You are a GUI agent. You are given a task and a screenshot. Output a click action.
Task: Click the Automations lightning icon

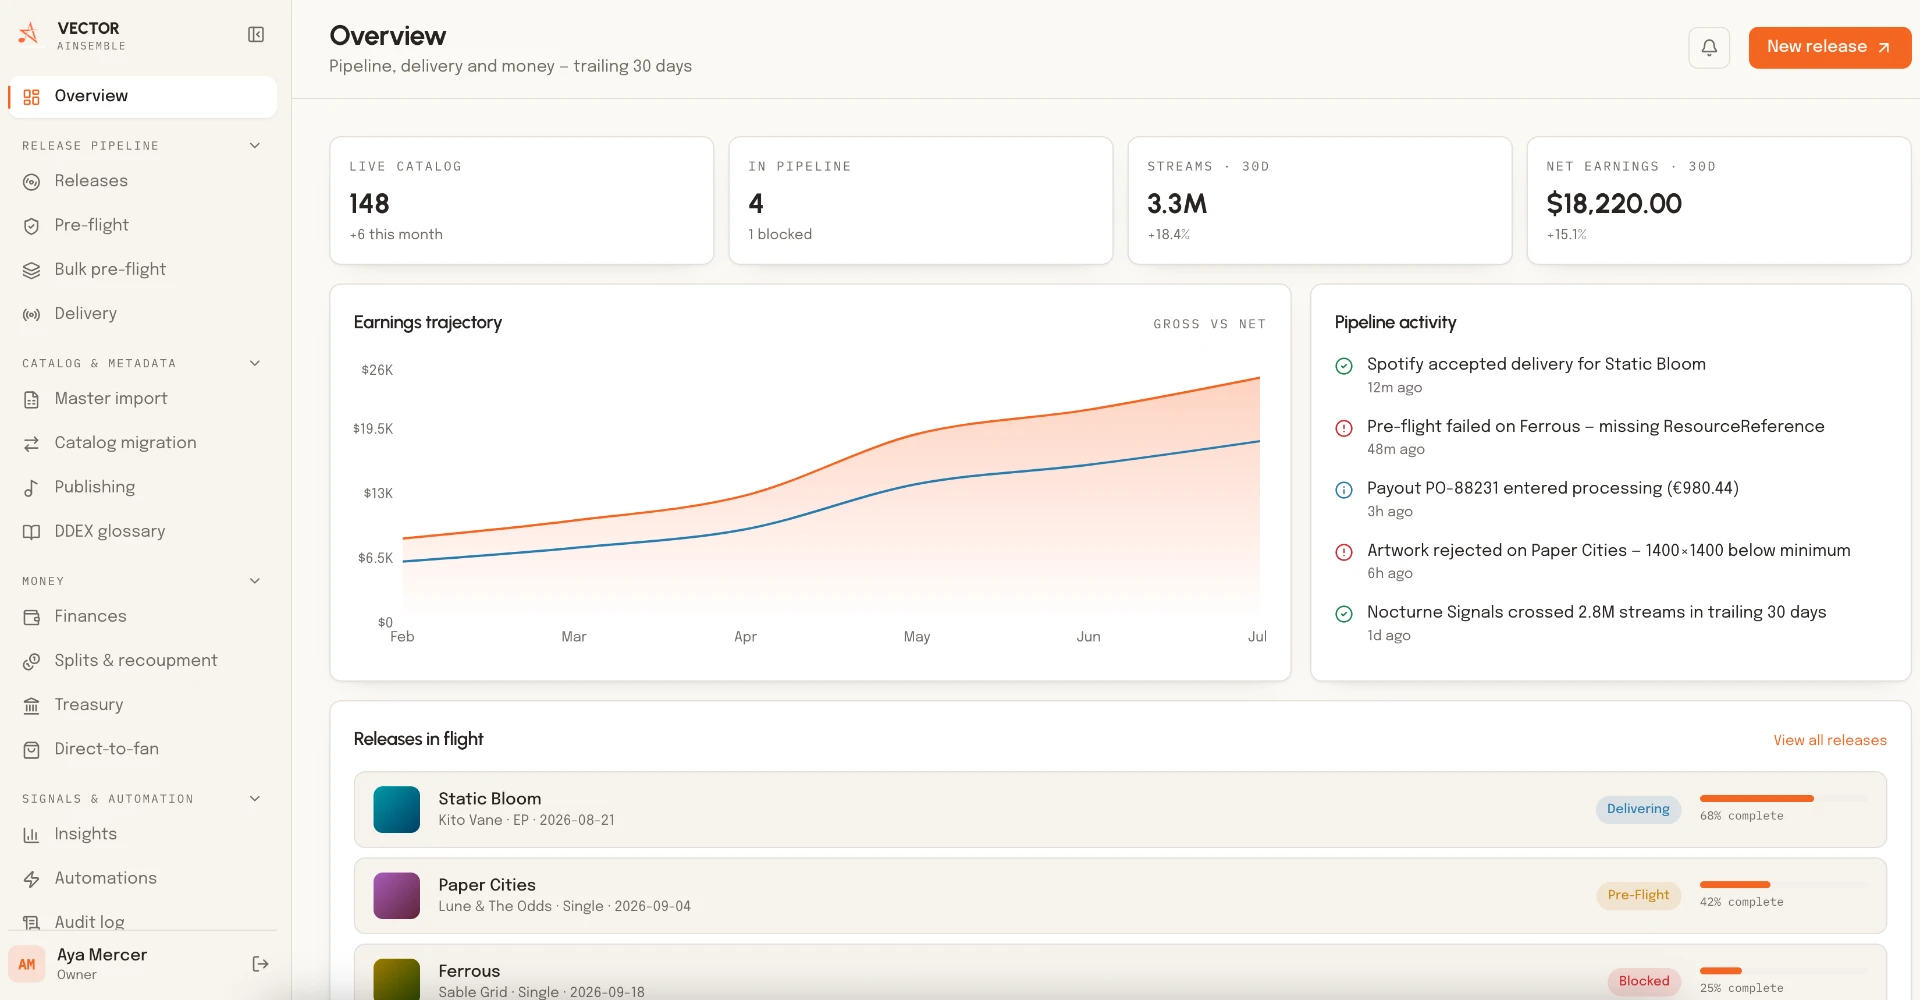(32, 879)
